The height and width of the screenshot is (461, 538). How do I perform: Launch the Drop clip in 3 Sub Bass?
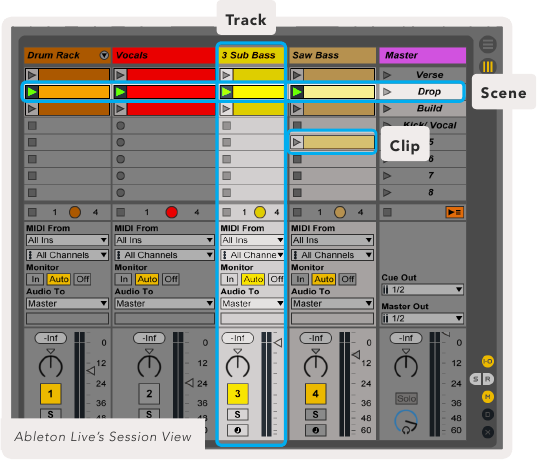(x=226, y=92)
